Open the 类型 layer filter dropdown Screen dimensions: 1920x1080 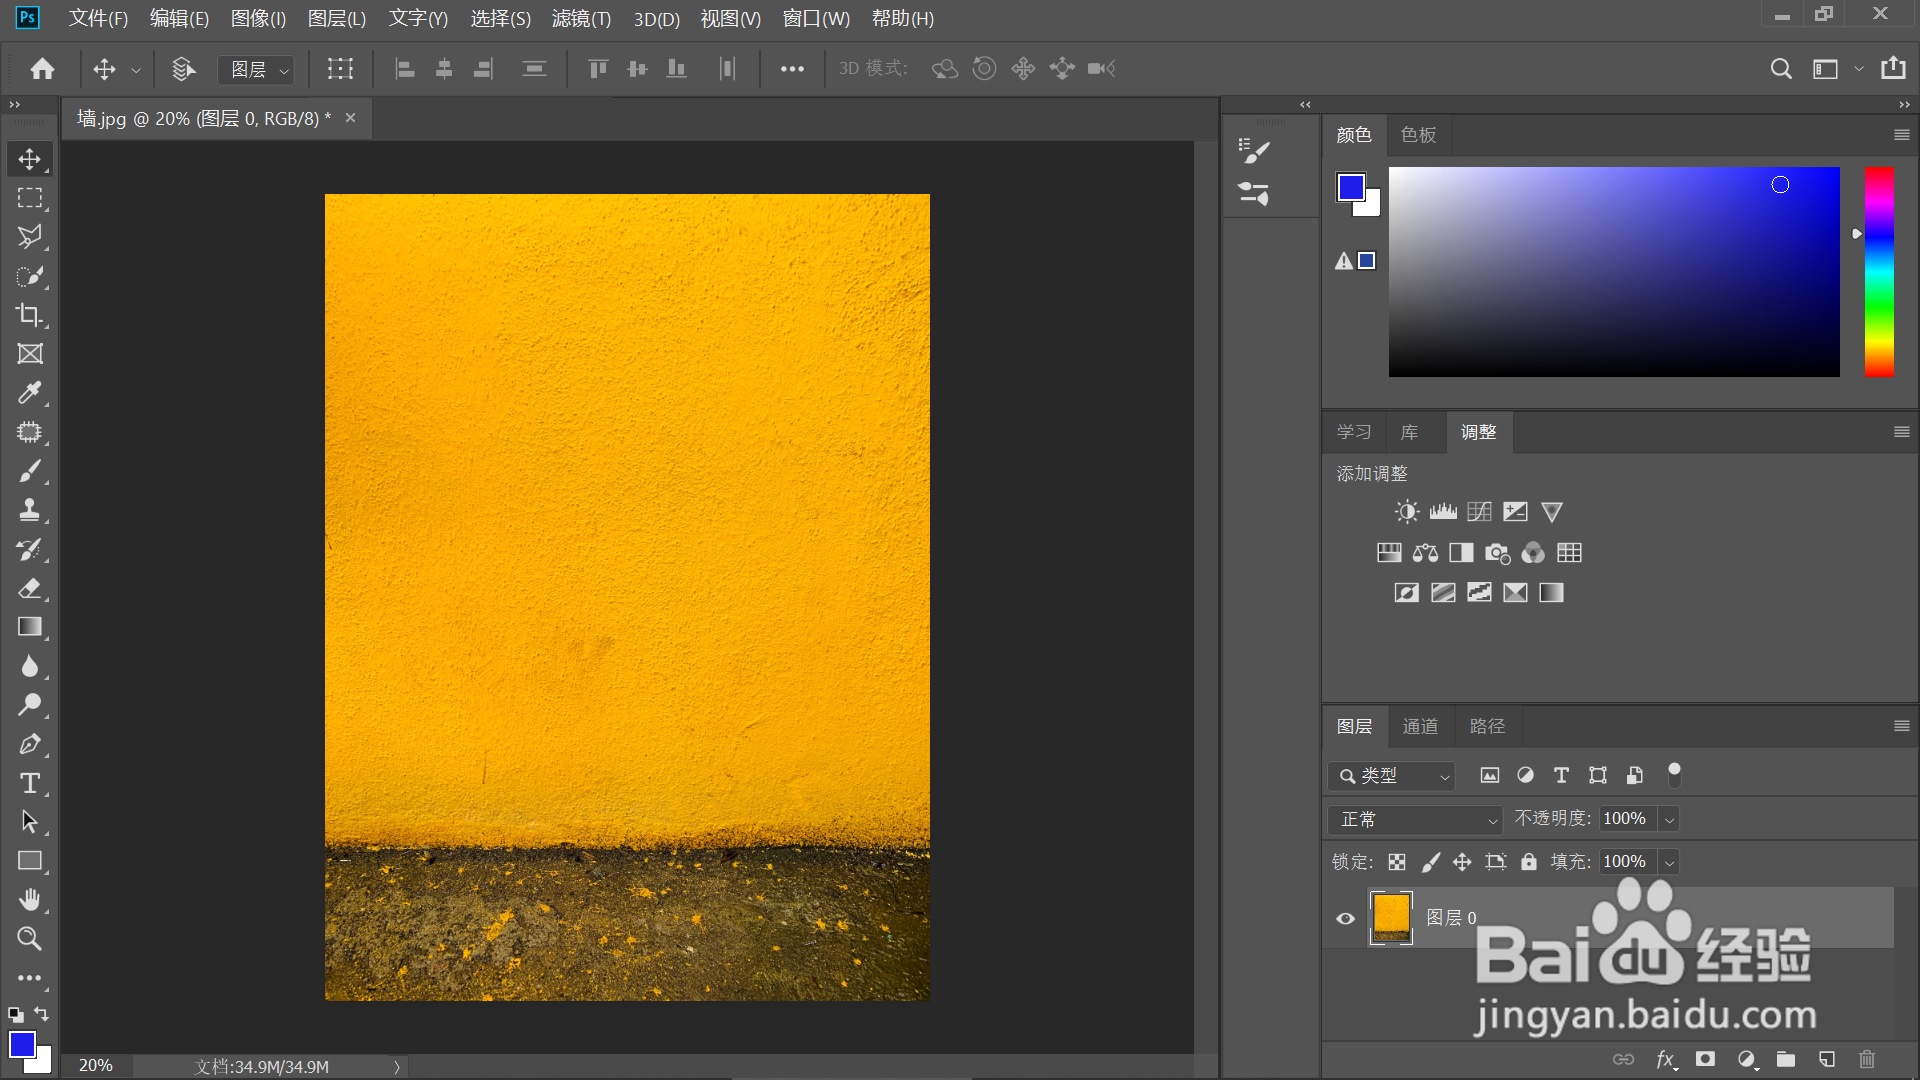(1392, 776)
